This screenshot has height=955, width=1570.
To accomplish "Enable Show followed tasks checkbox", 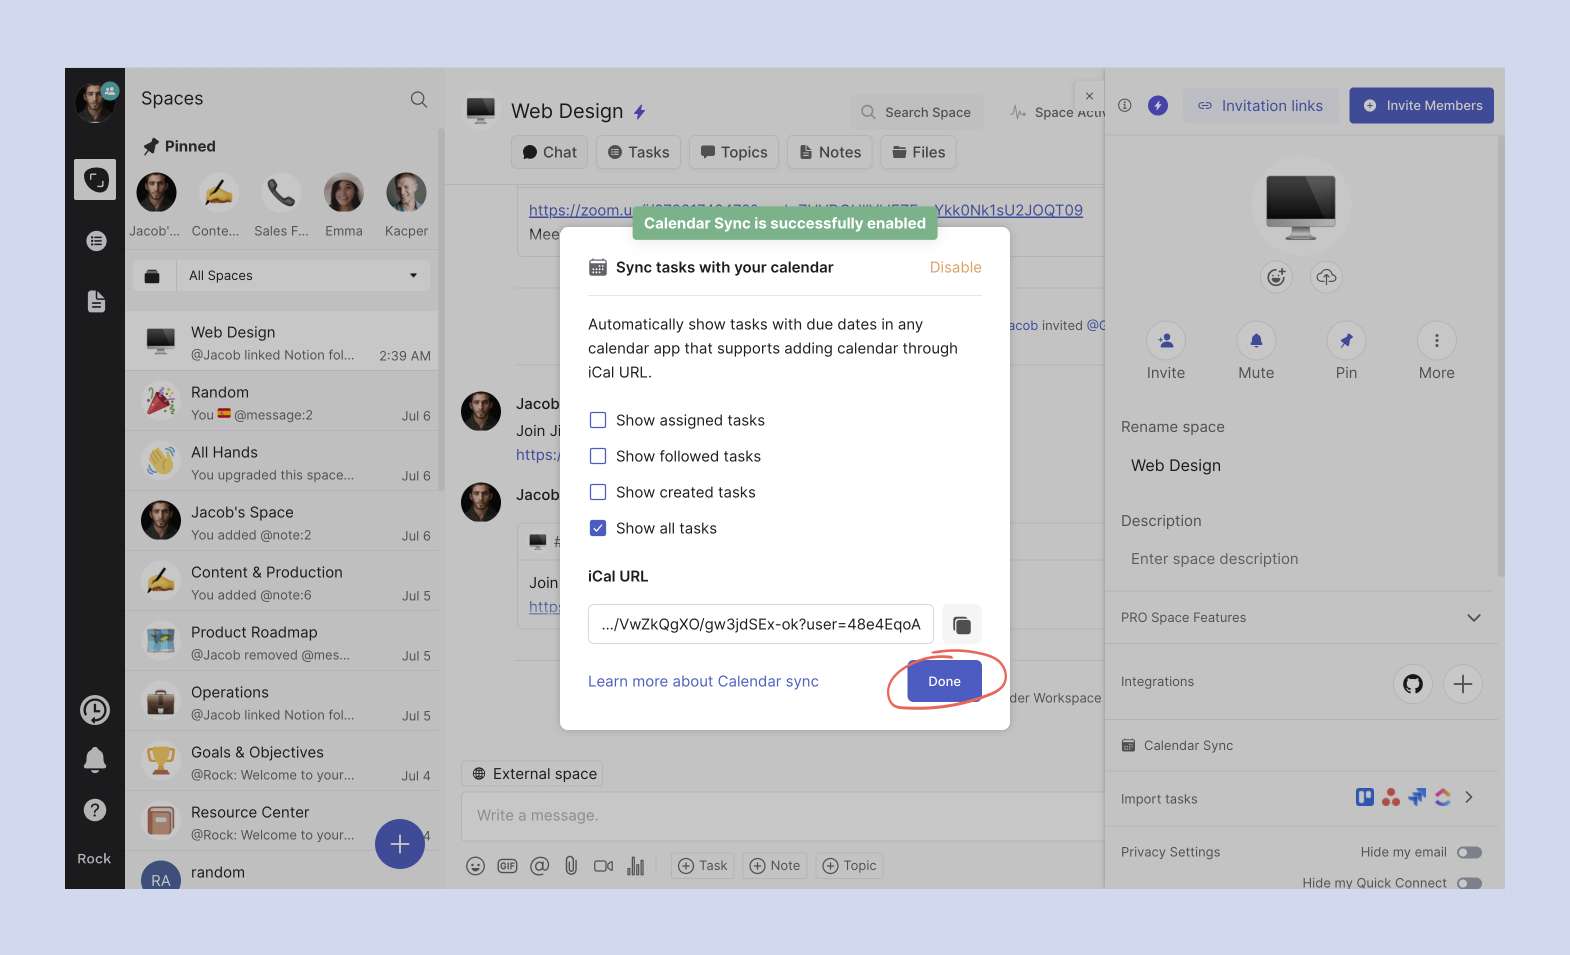I will click(x=598, y=457).
